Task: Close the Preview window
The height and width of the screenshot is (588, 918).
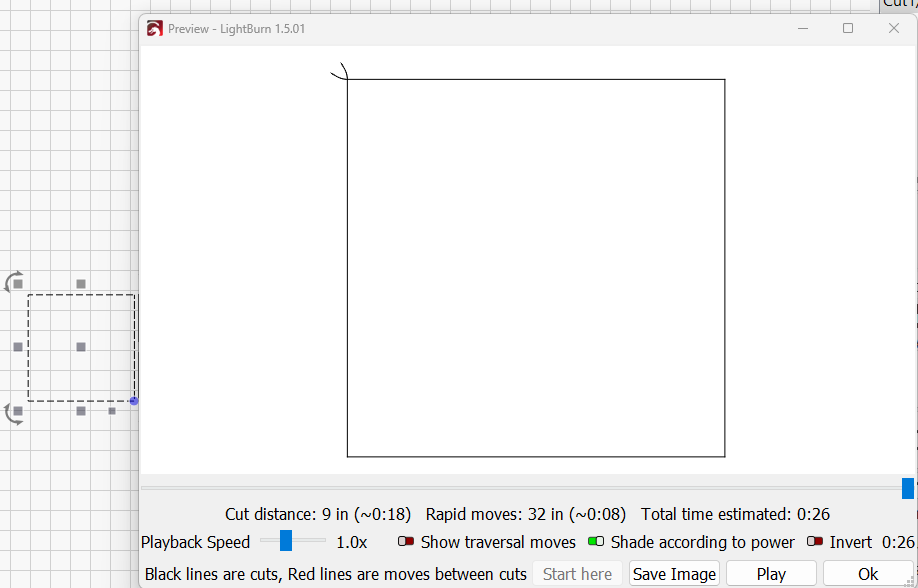Action: [x=893, y=28]
